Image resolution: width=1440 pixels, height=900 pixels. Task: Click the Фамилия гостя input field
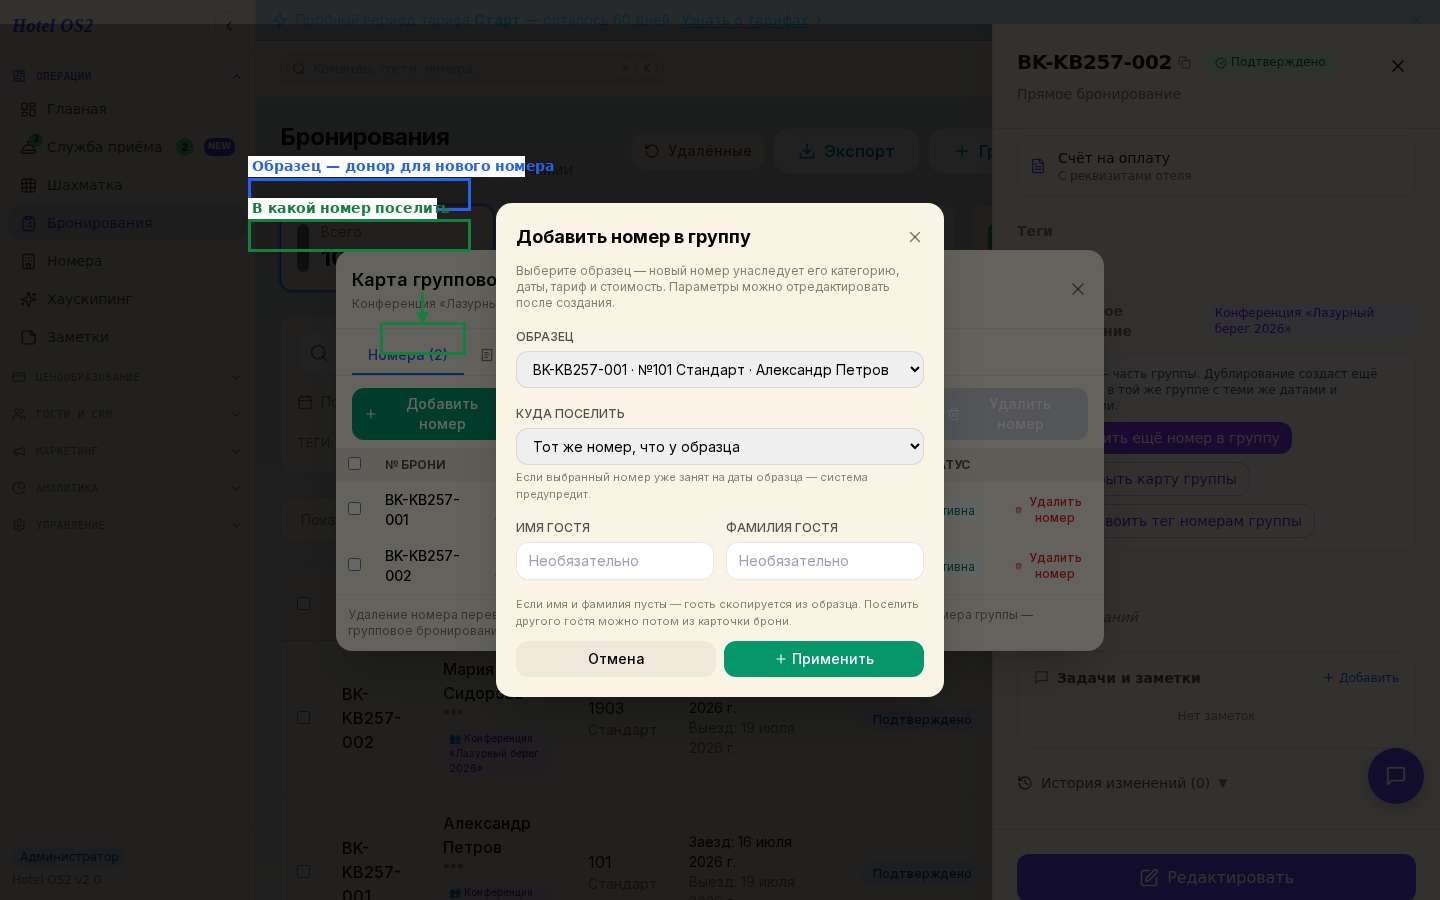tap(825, 561)
